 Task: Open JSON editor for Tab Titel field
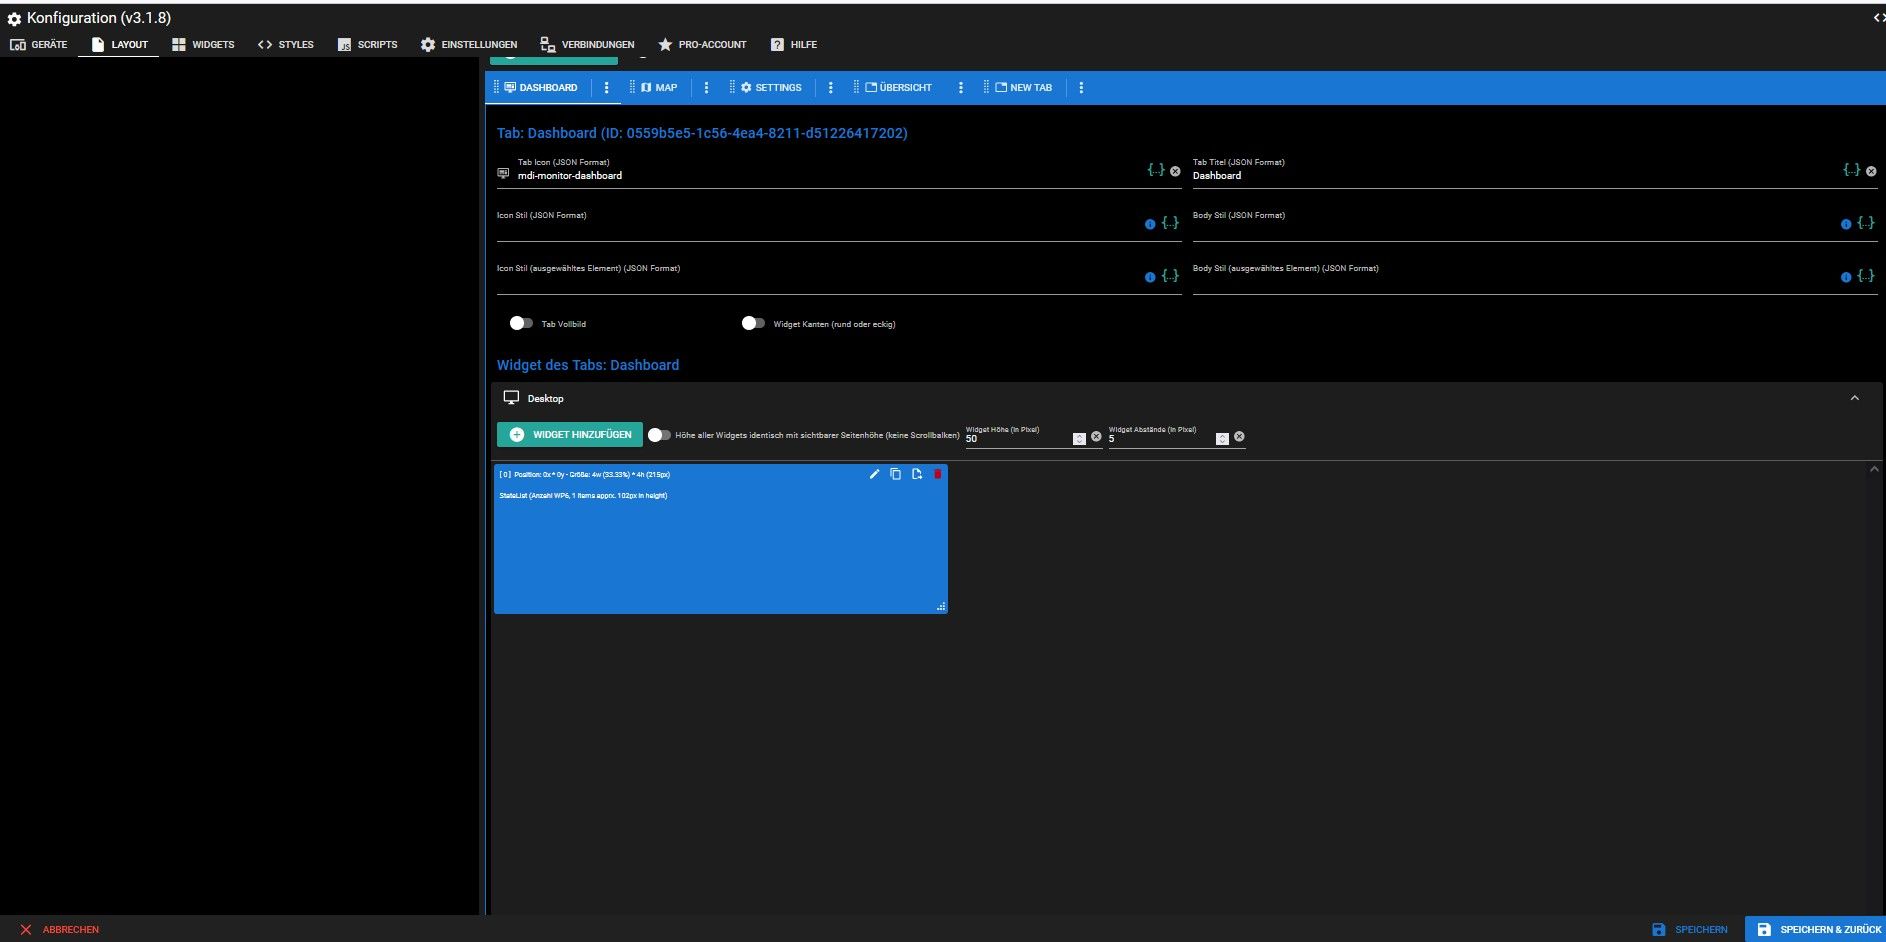click(x=1852, y=170)
